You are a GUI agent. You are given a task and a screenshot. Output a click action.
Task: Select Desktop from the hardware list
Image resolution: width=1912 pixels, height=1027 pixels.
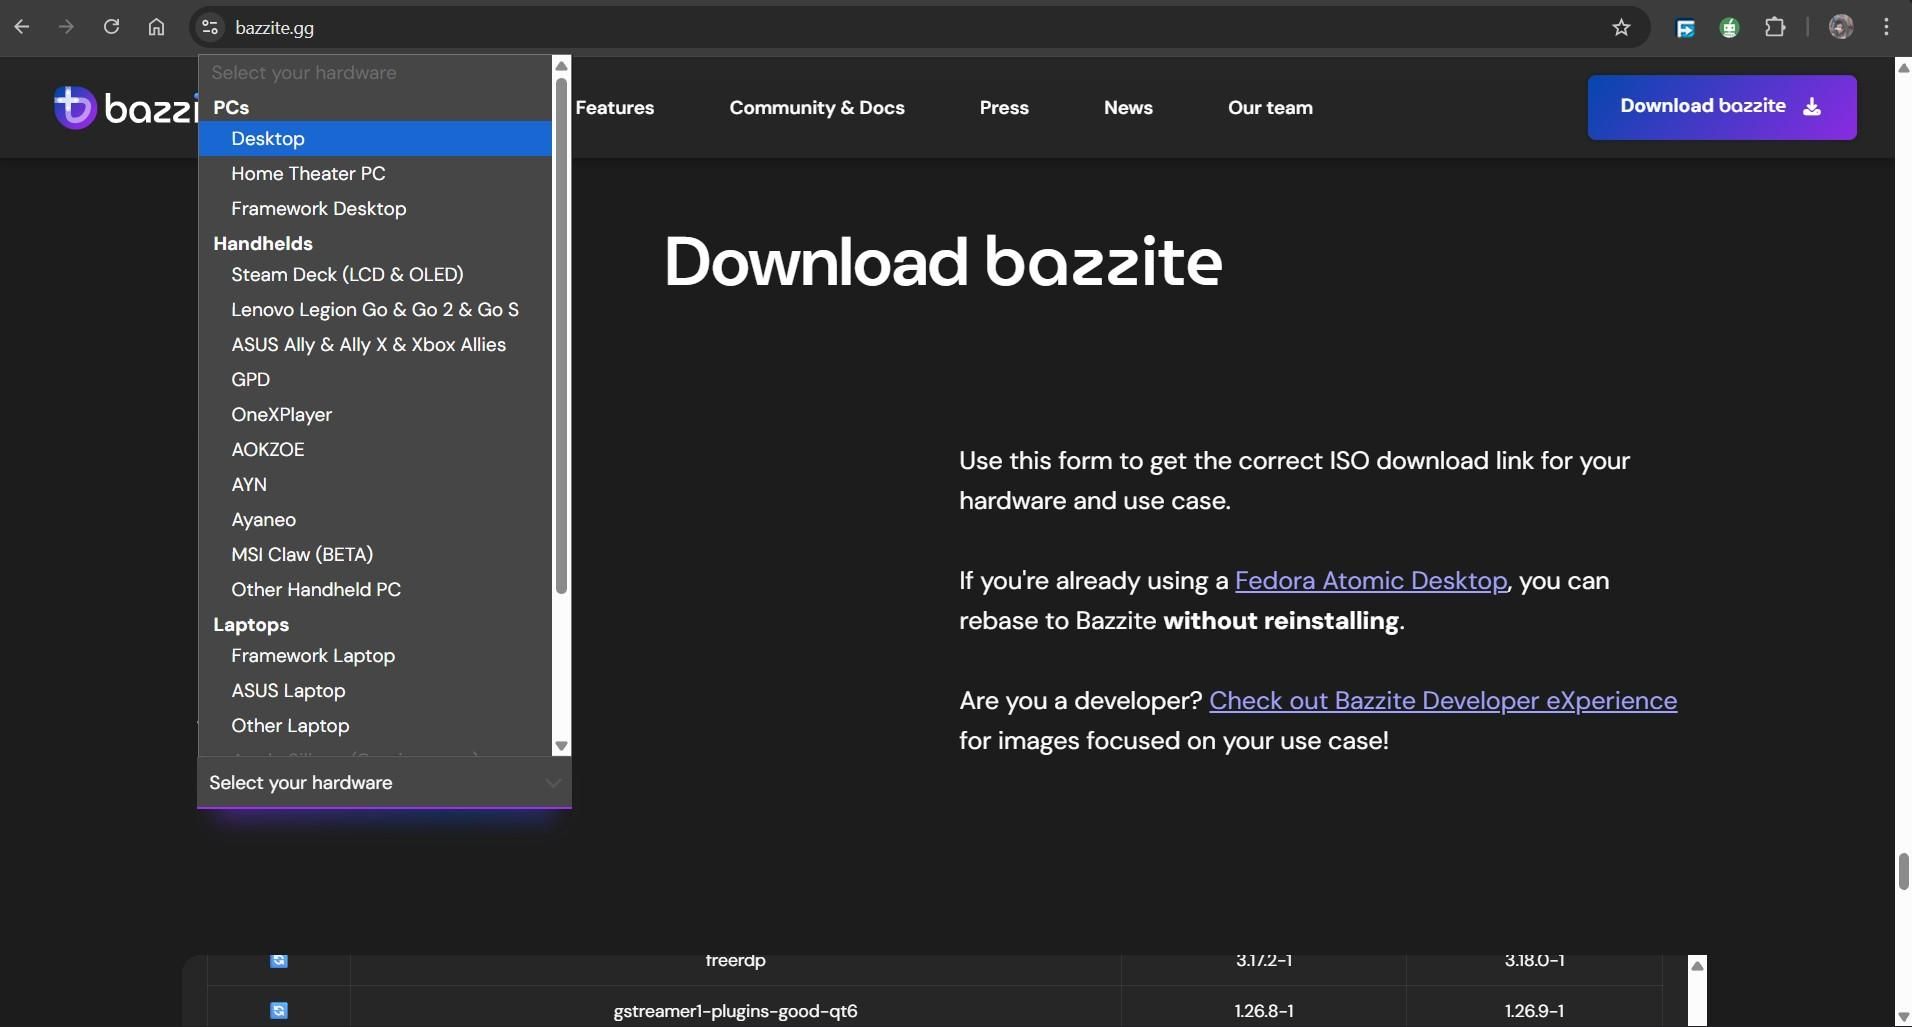tap(268, 139)
